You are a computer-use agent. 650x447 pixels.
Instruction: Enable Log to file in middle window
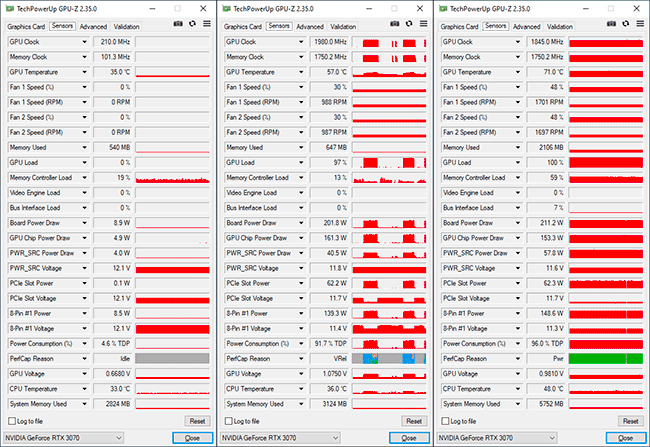[229, 421]
